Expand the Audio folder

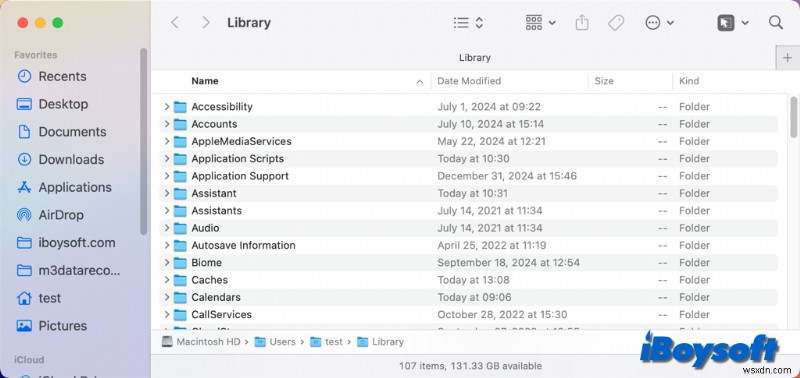tap(167, 228)
